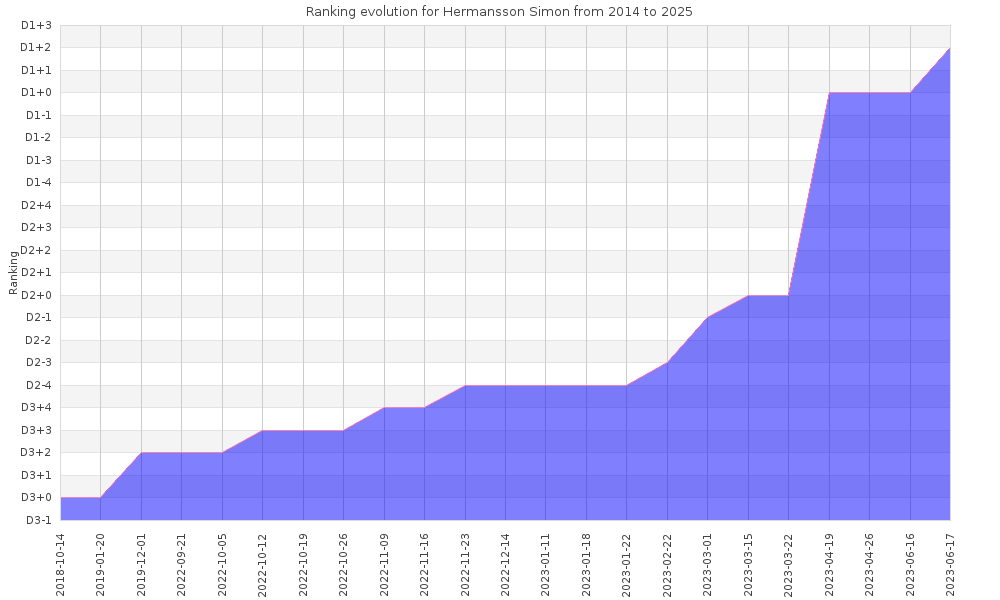This screenshot has height=600, width=1000.
Task: Select the D3-1 y-axis tick label
Action: pos(37,520)
